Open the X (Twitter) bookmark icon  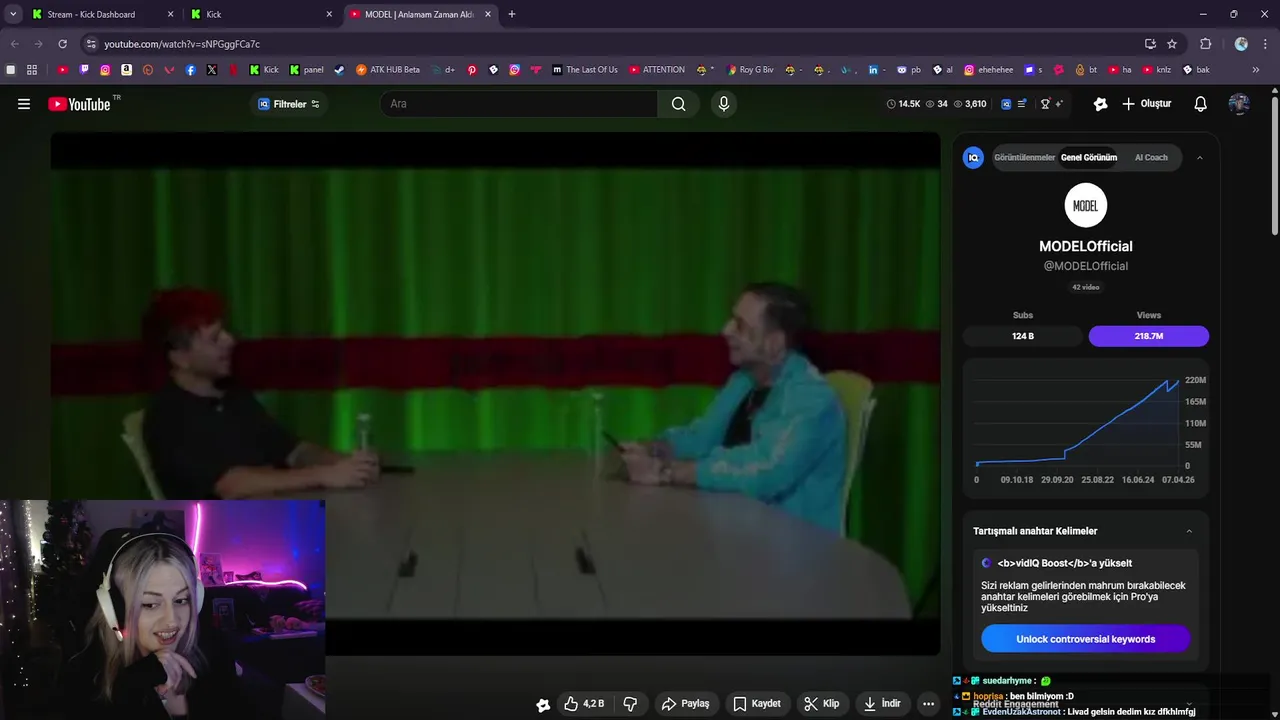point(212,70)
